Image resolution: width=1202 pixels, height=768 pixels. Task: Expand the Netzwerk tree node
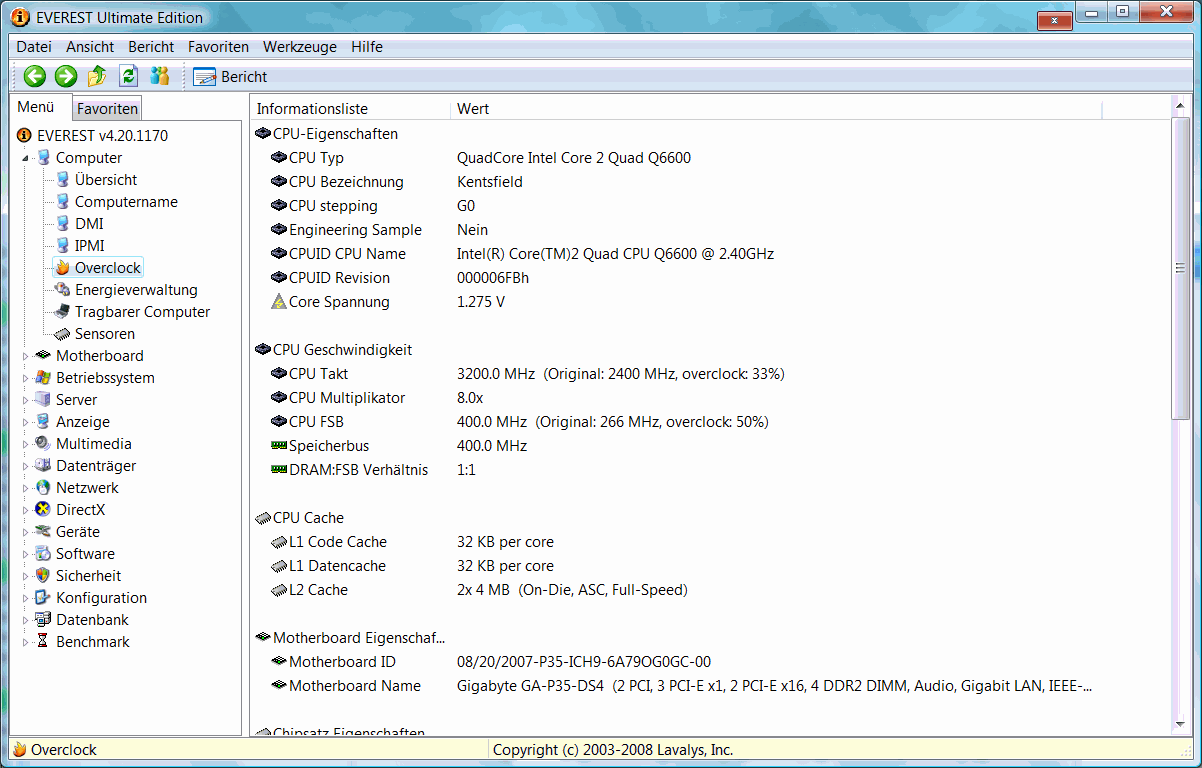[x=25, y=488]
